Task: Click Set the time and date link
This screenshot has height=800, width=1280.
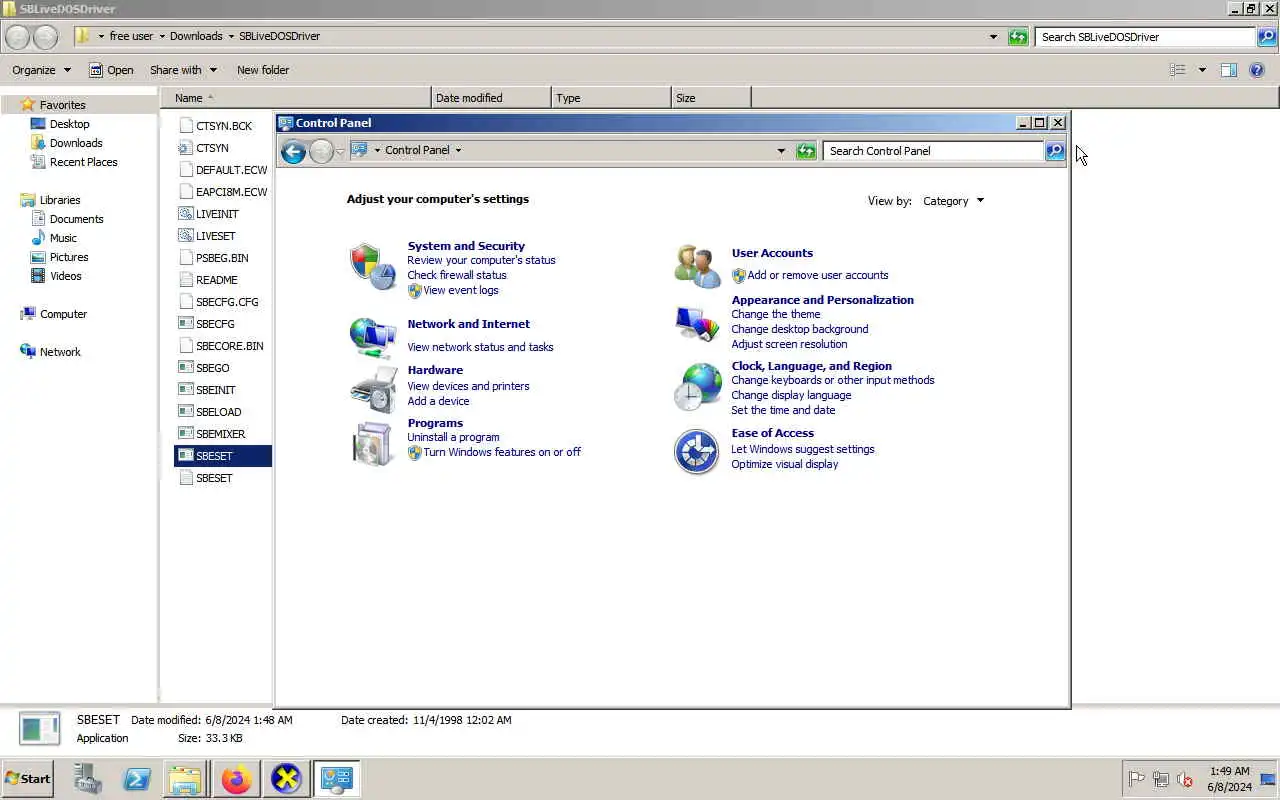Action: 783,410
